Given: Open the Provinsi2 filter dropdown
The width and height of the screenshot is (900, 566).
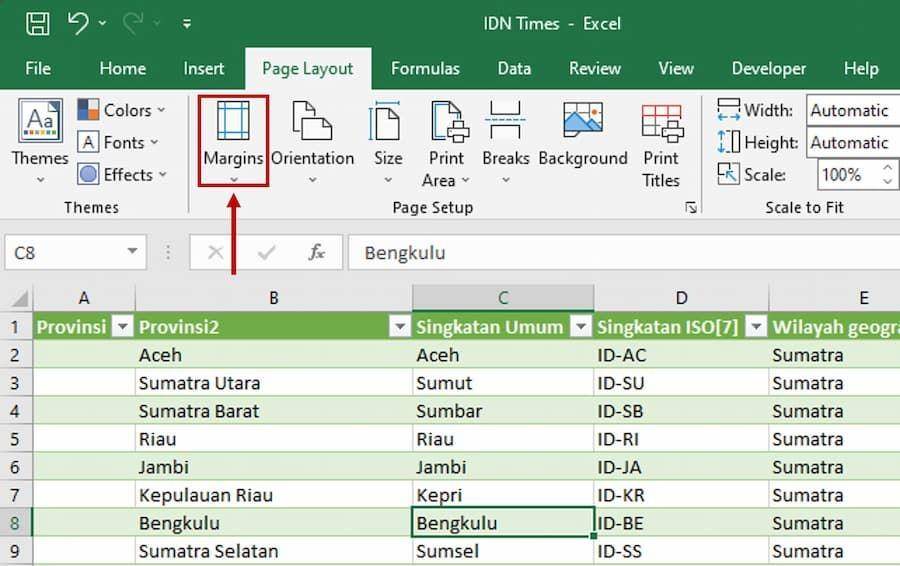Looking at the screenshot, I should [399, 327].
